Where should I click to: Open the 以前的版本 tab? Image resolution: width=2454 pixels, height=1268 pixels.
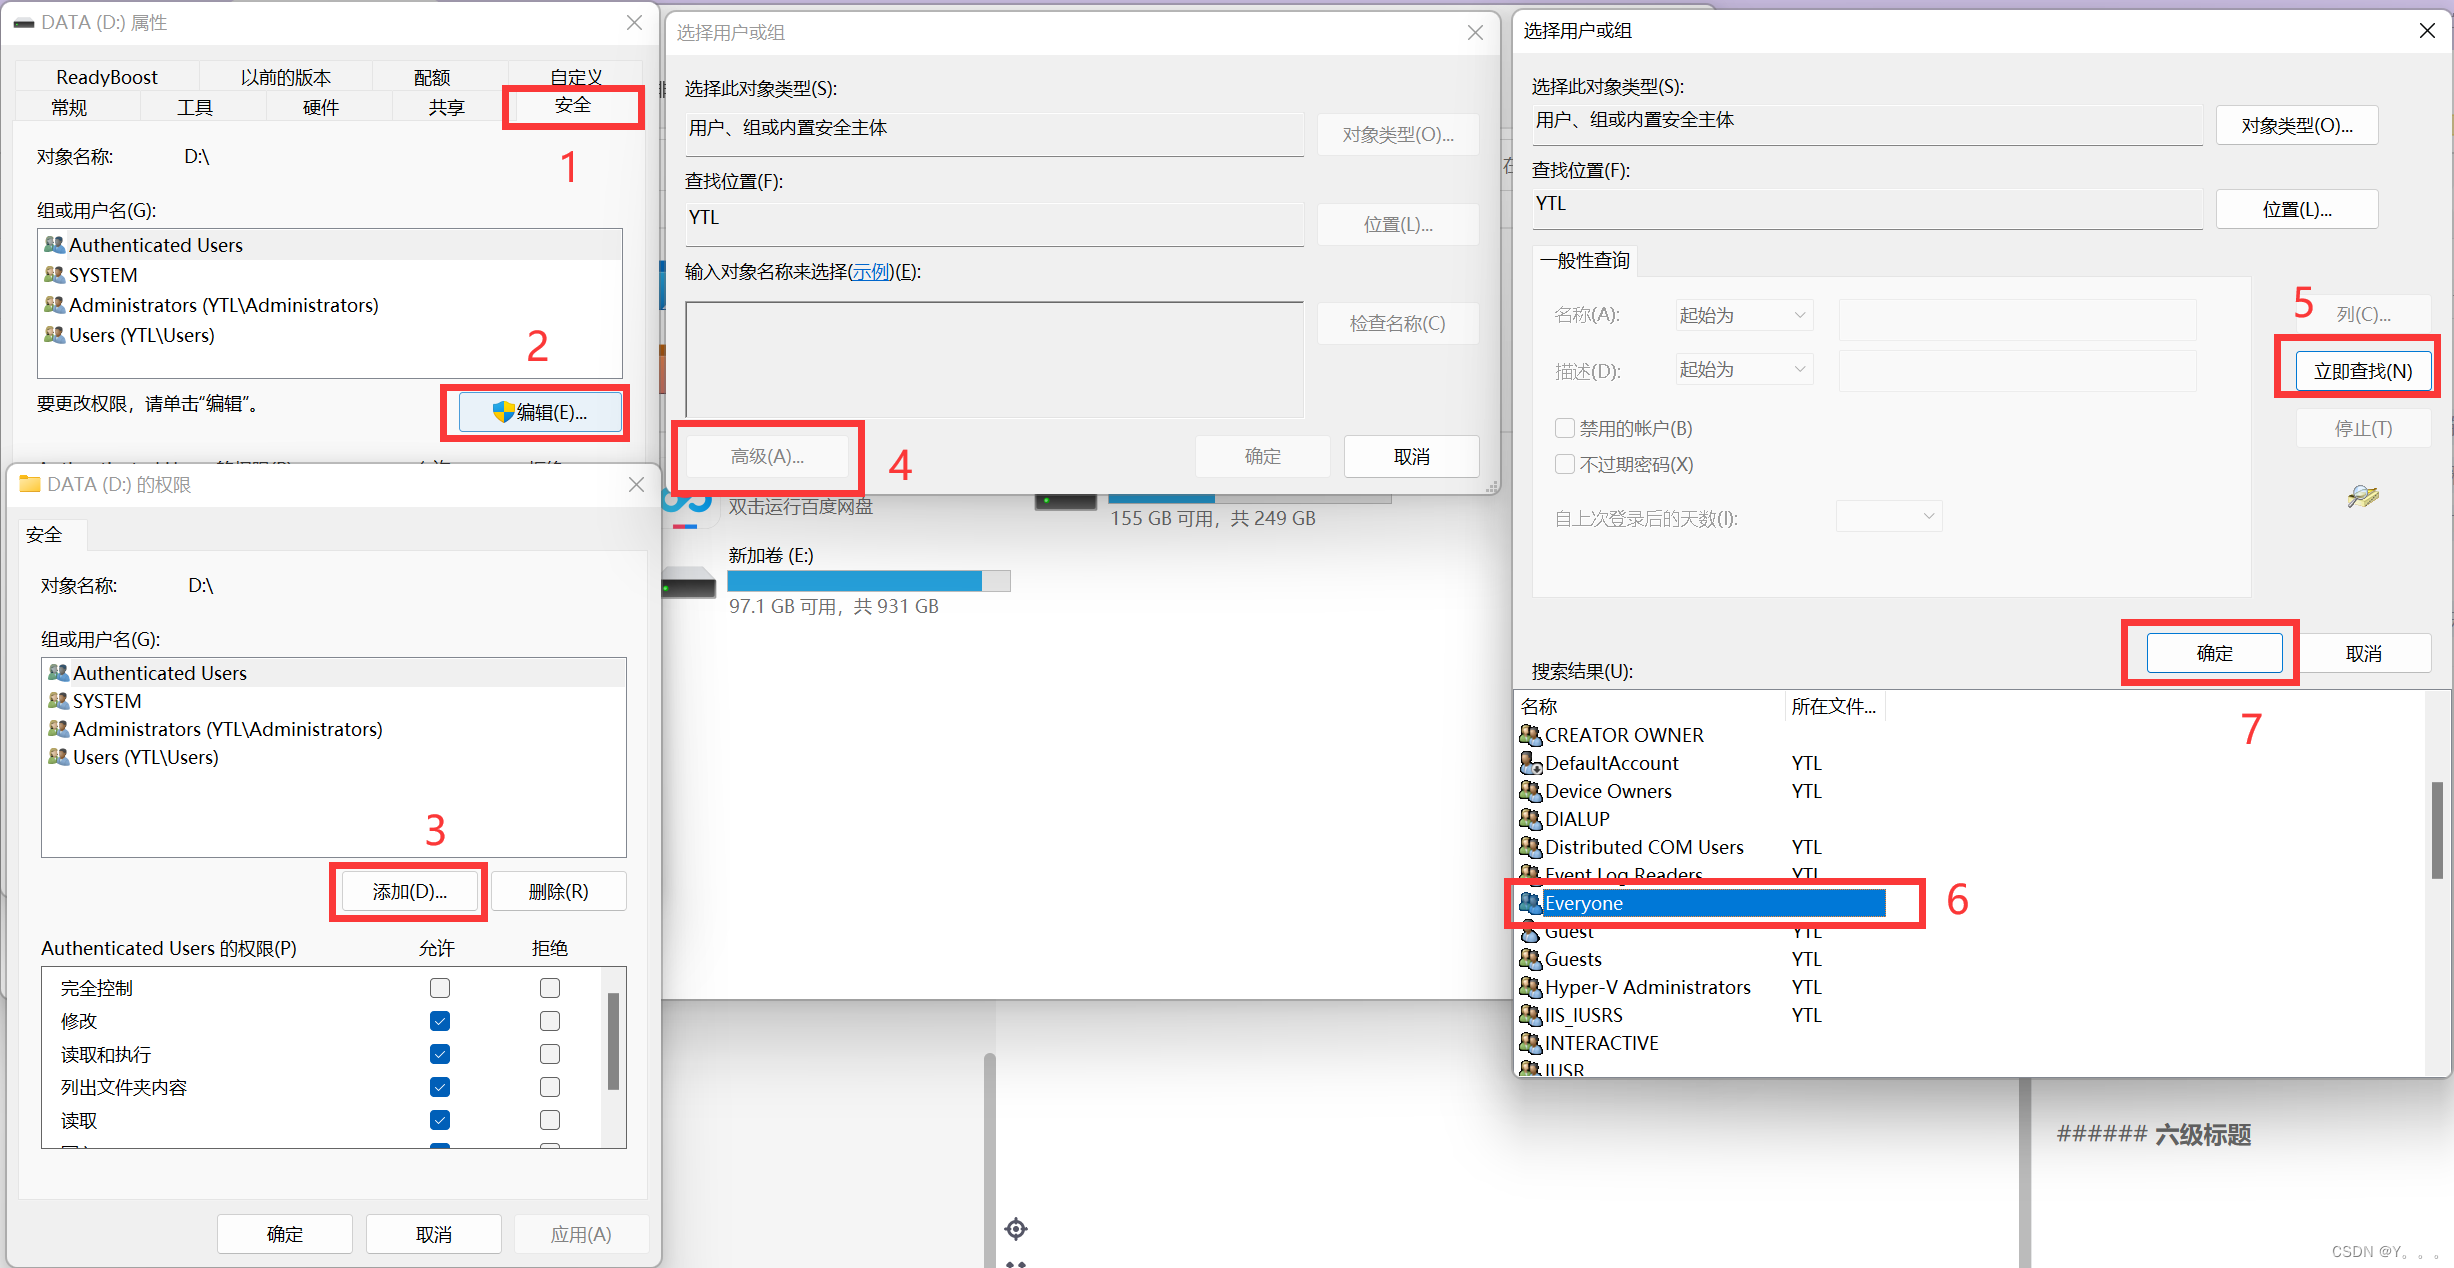(286, 77)
